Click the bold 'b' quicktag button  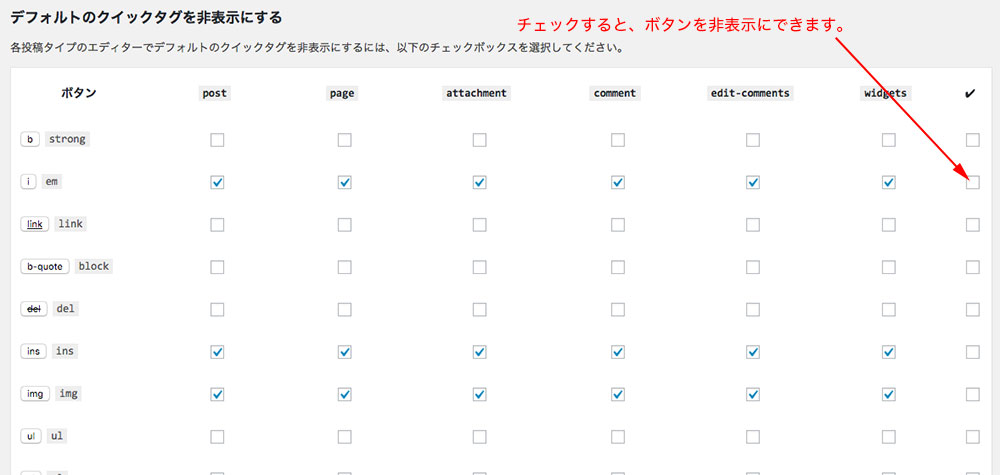[x=30, y=140]
